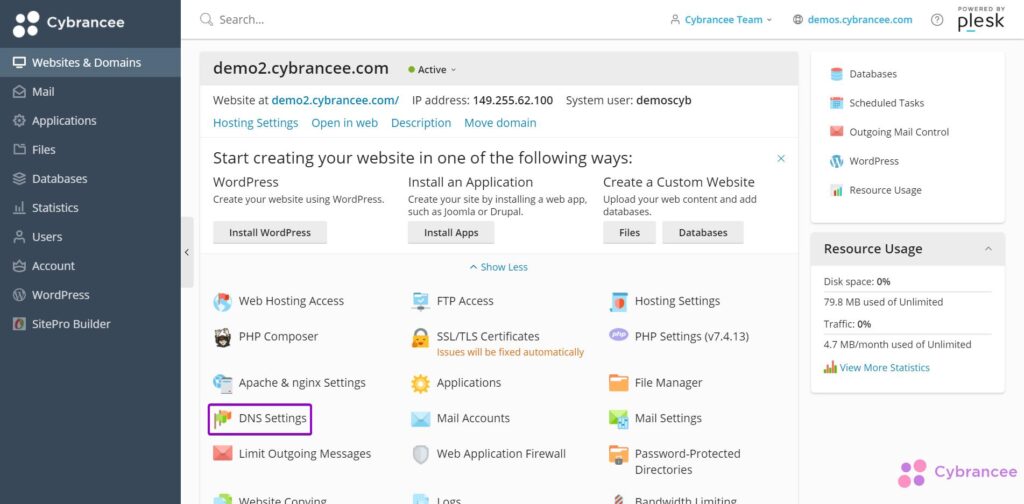
Task: Click the Cybrancee logo in the sidebar
Action: pyautogui.click(x=69, y=24)
